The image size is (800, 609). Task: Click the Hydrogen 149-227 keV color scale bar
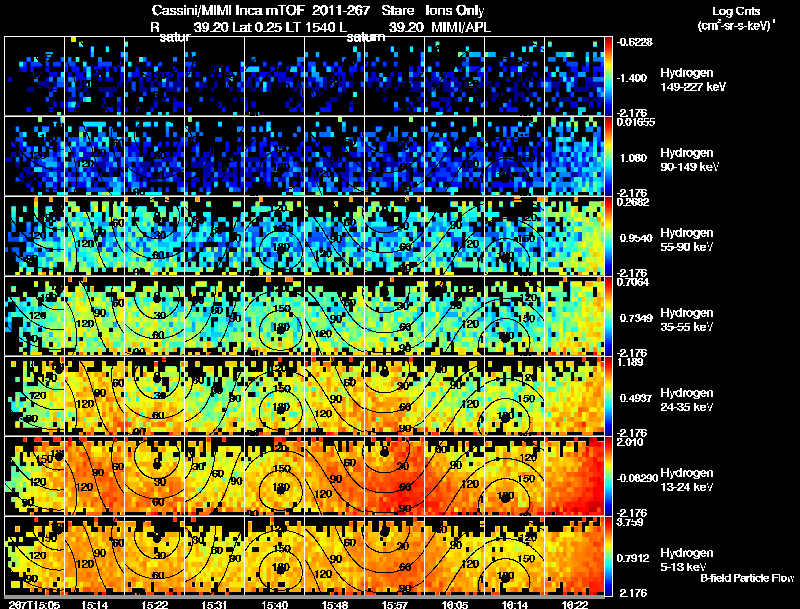[608, 76]
